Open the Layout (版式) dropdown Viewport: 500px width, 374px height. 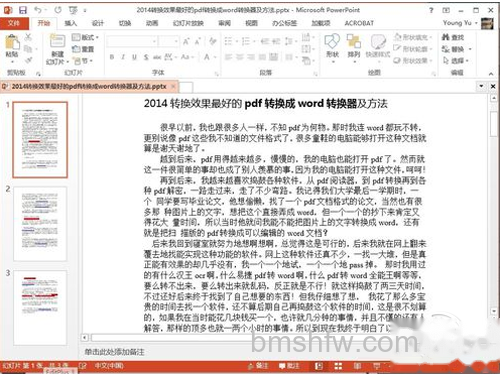[x=86, y=37]
